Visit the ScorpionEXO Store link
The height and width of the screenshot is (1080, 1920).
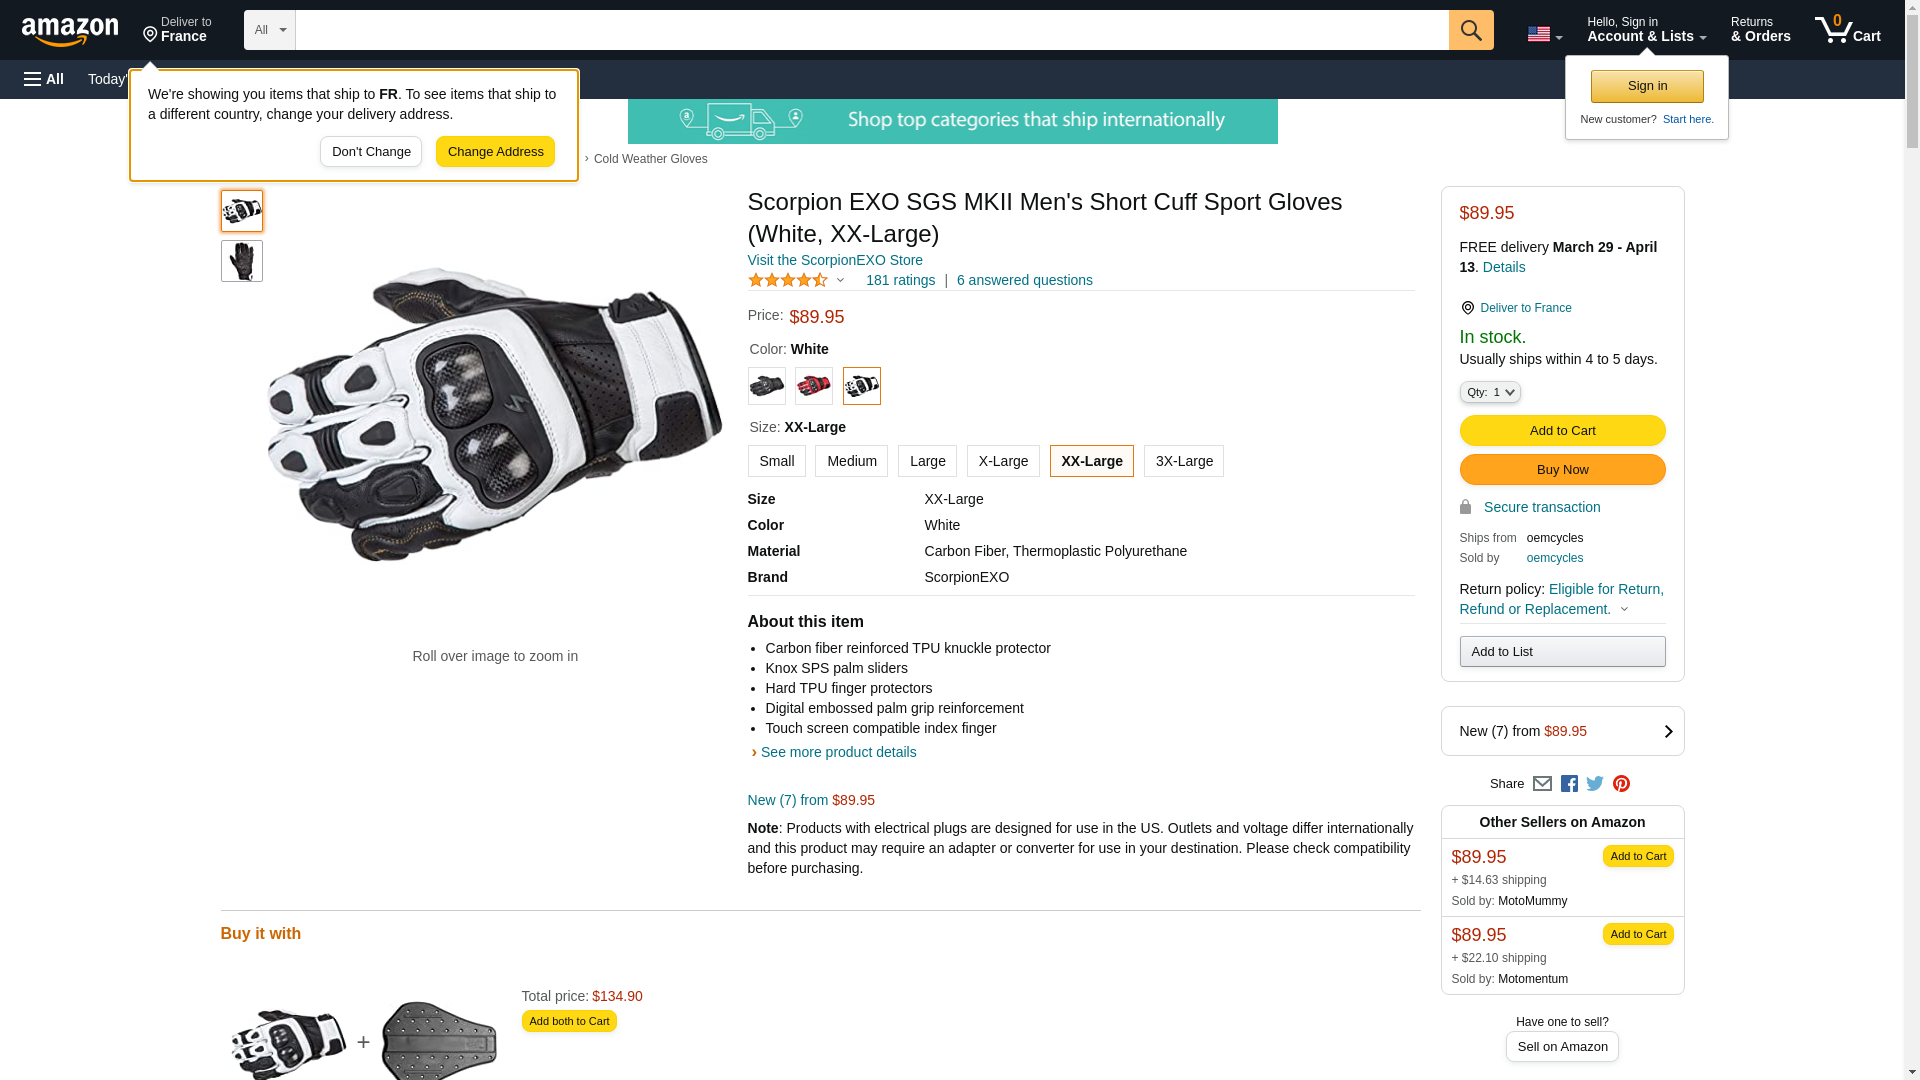pos(835,260)
